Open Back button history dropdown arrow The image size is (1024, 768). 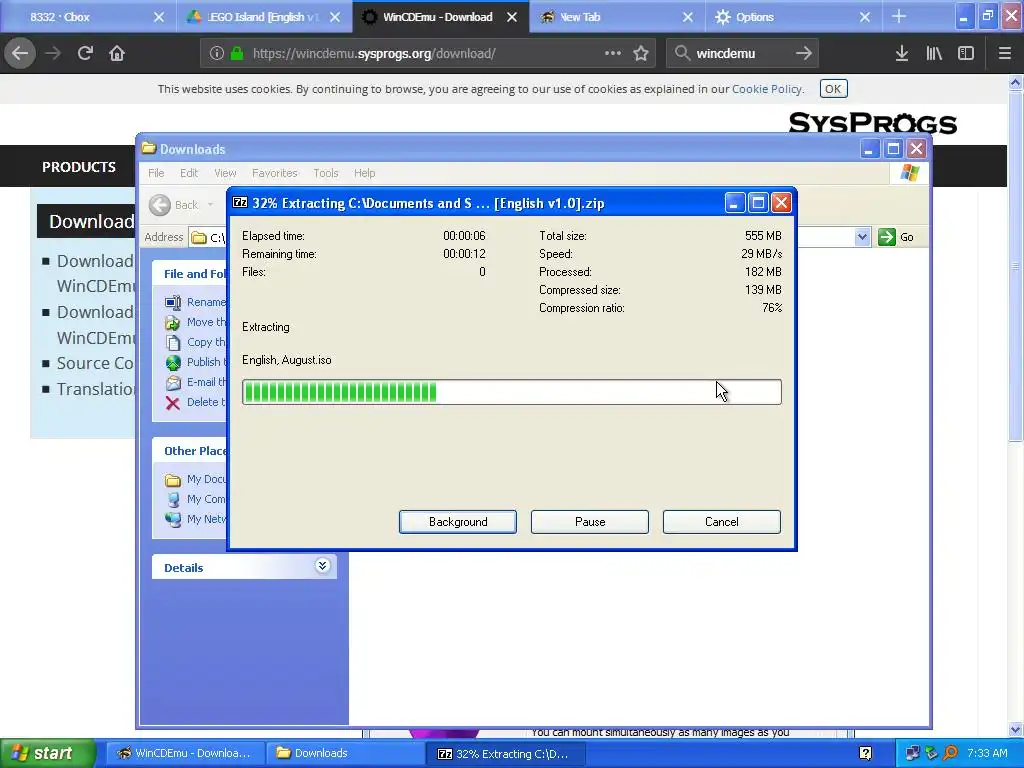coord(210,205)
